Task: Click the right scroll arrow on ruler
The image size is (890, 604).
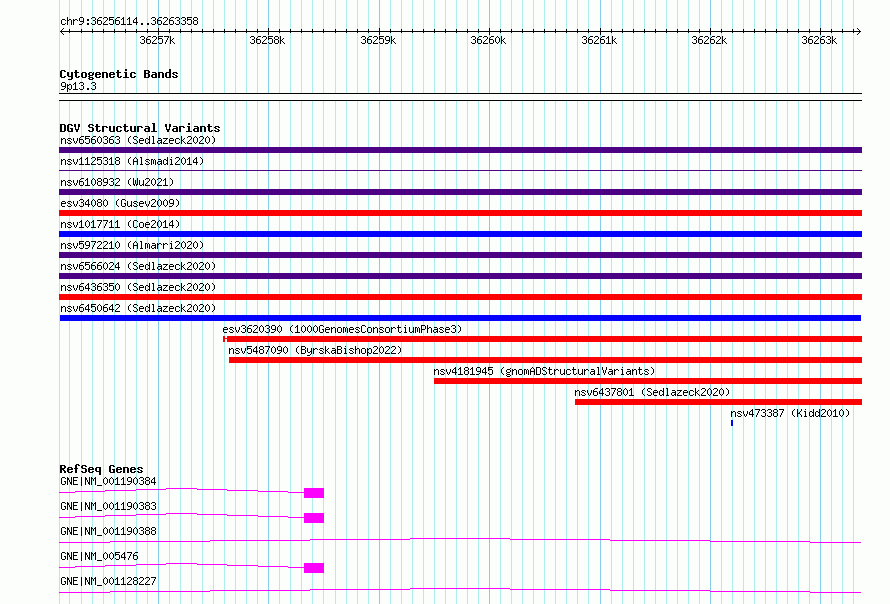Action: click(858, 31)
